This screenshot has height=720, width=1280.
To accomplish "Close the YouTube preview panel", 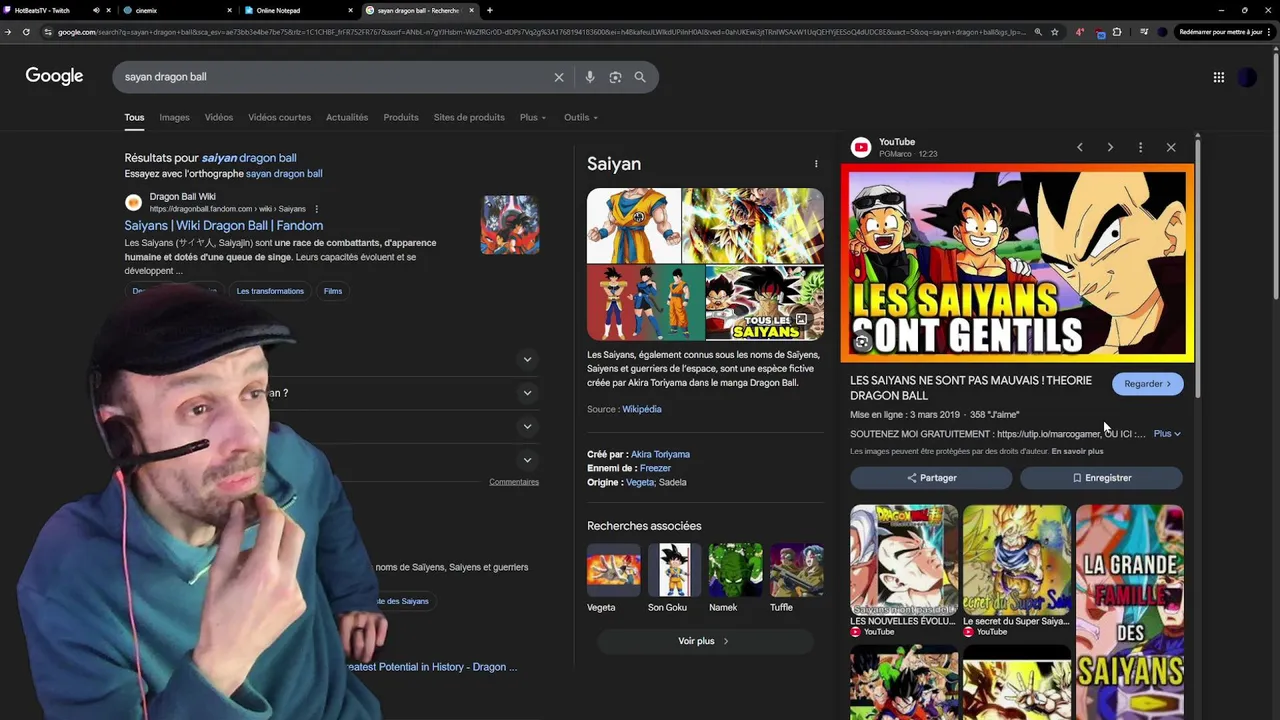I will tap(1171, 148).
